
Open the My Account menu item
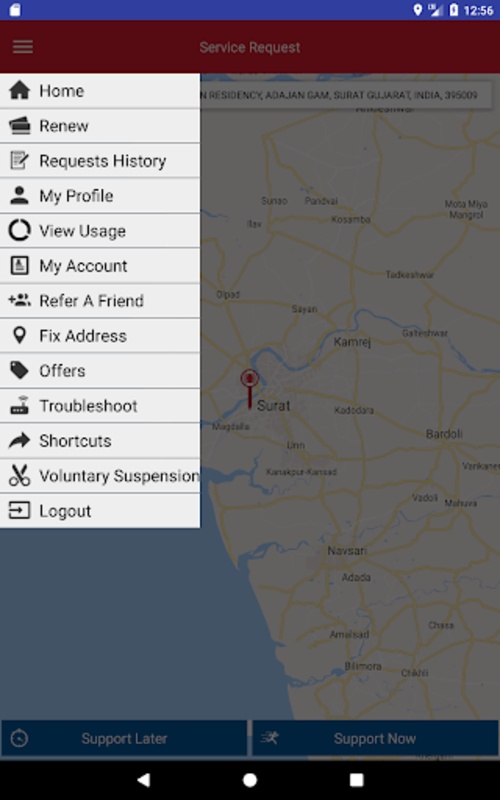point(100,266)
